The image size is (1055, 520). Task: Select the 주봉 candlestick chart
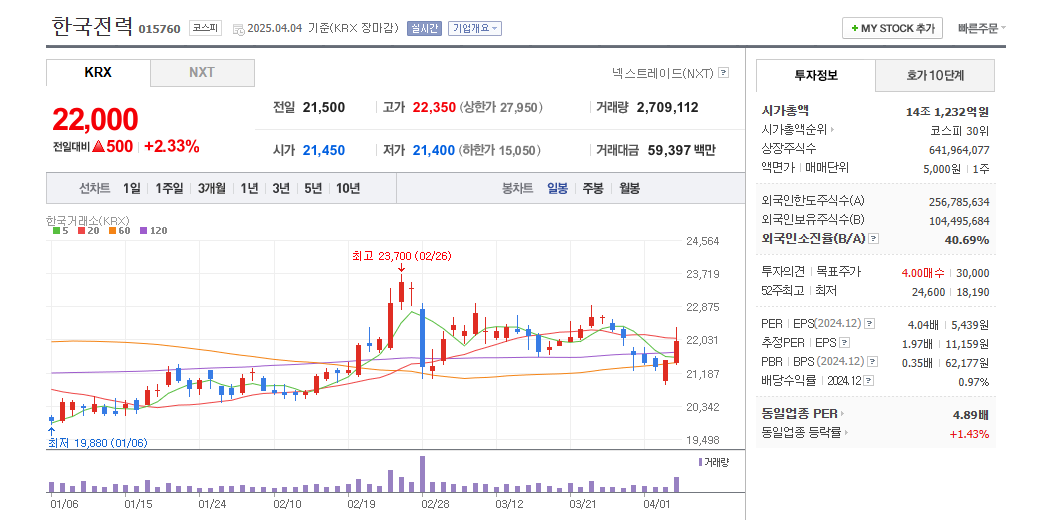(593, 188)
